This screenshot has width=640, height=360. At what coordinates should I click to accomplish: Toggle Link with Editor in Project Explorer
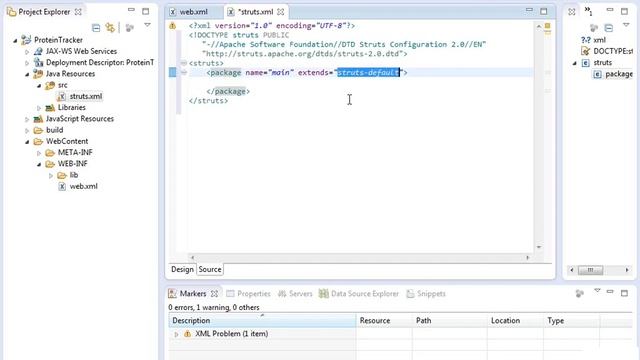[x=110, y=27]
